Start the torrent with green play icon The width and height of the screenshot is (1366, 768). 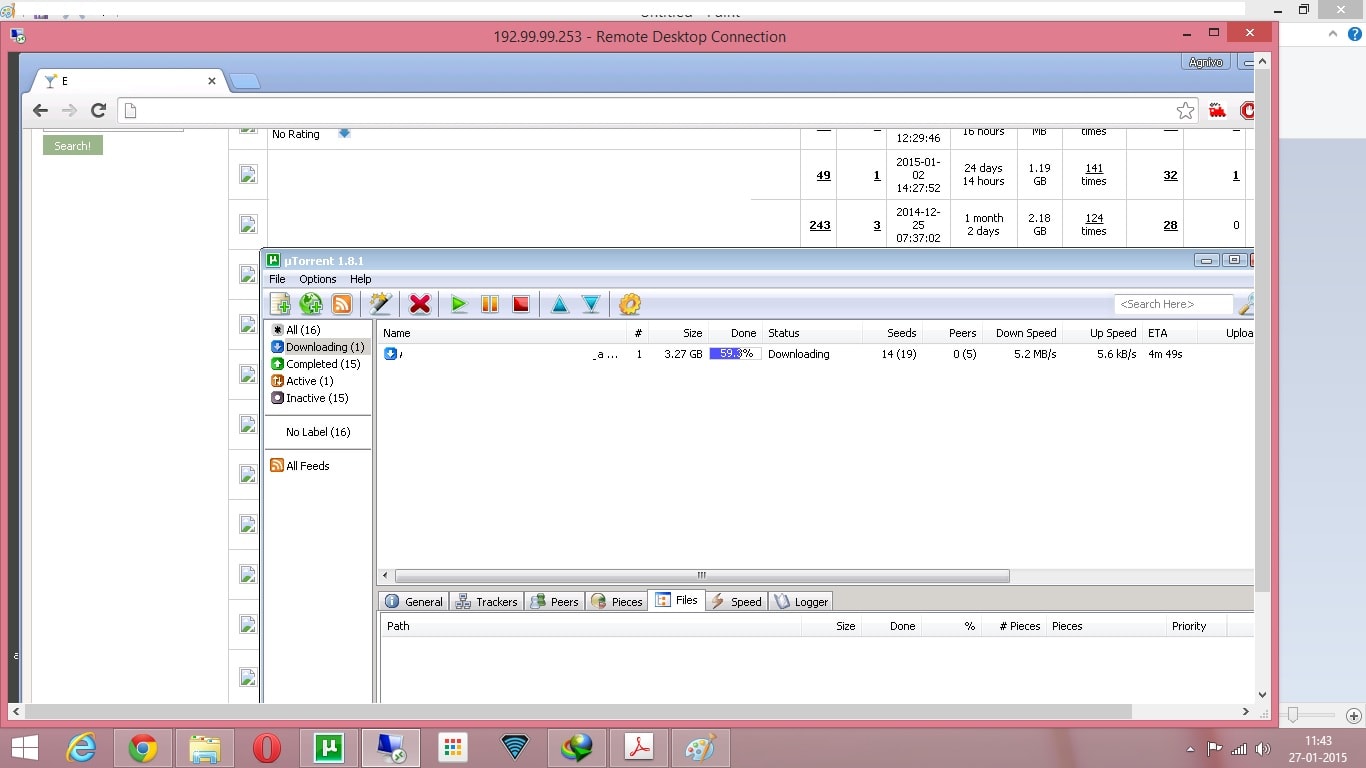[x=458, y=304]
